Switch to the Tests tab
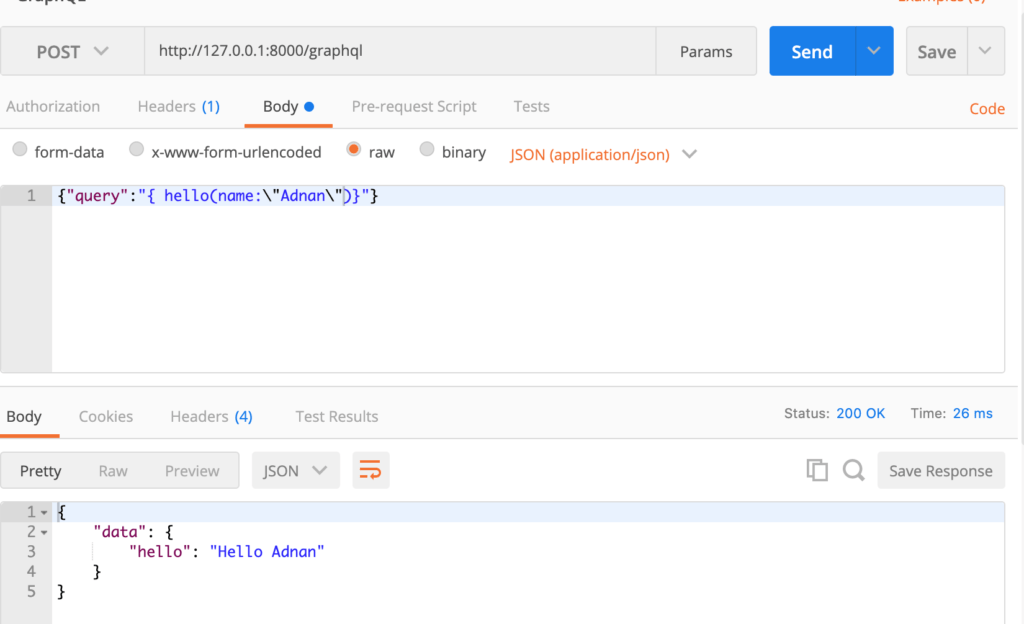The height and width of the screenshot is (624, 1024). coord(531,106)
